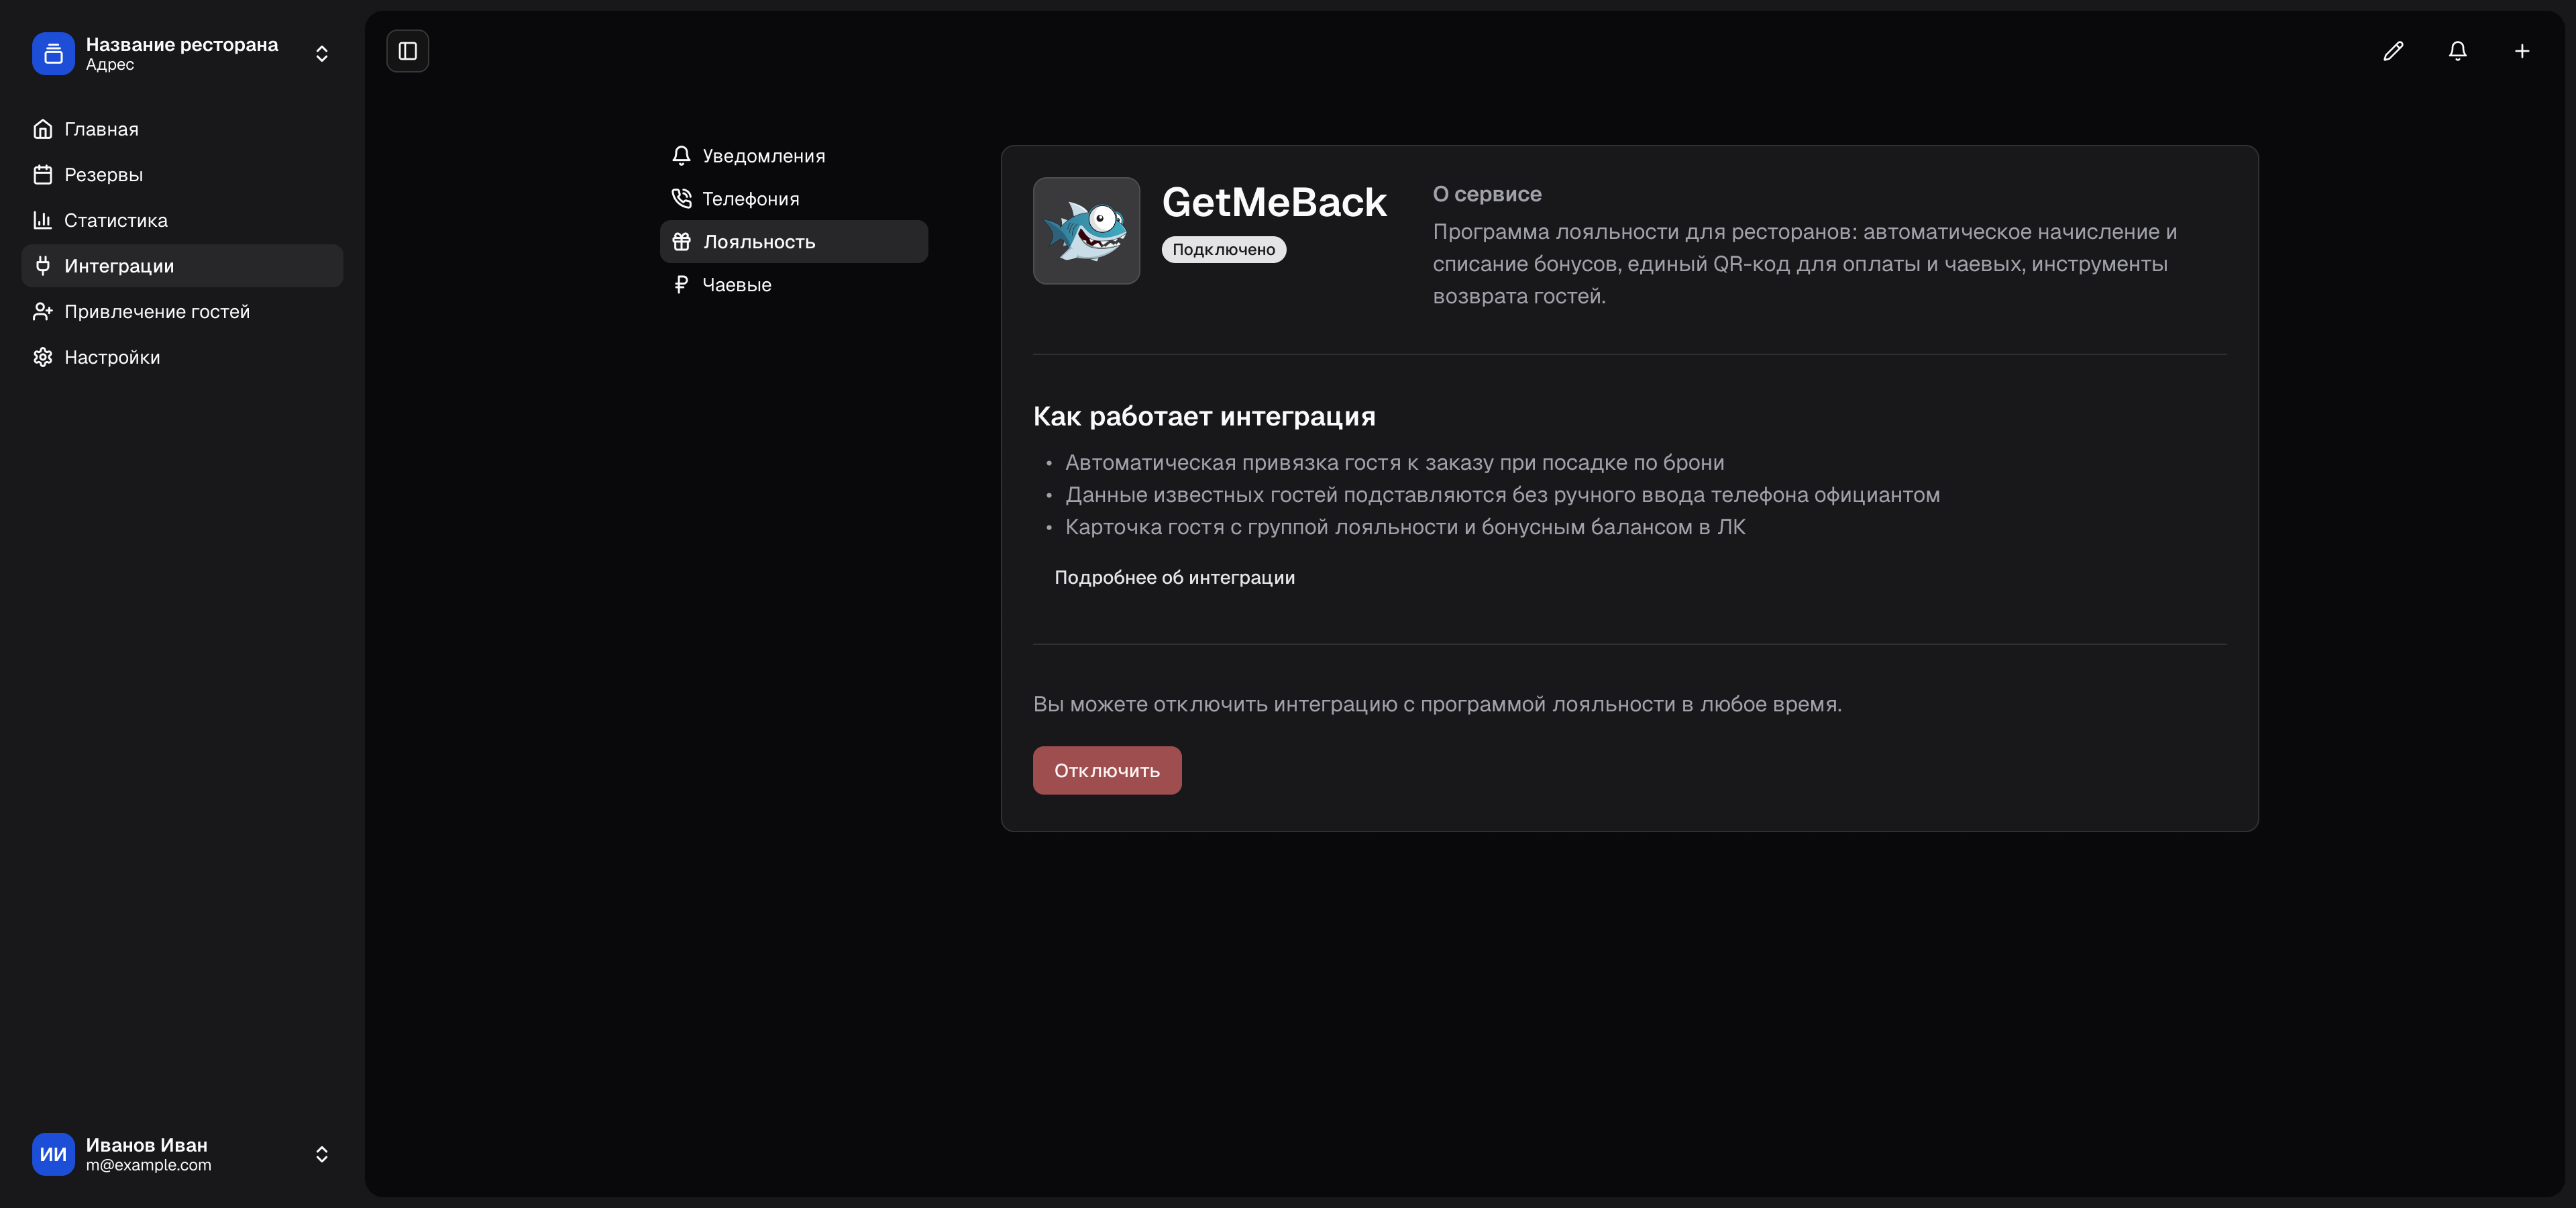Switch to Телефония integration tab
This screenshot has width=2576, height=1208.
[x=794, y=199]
